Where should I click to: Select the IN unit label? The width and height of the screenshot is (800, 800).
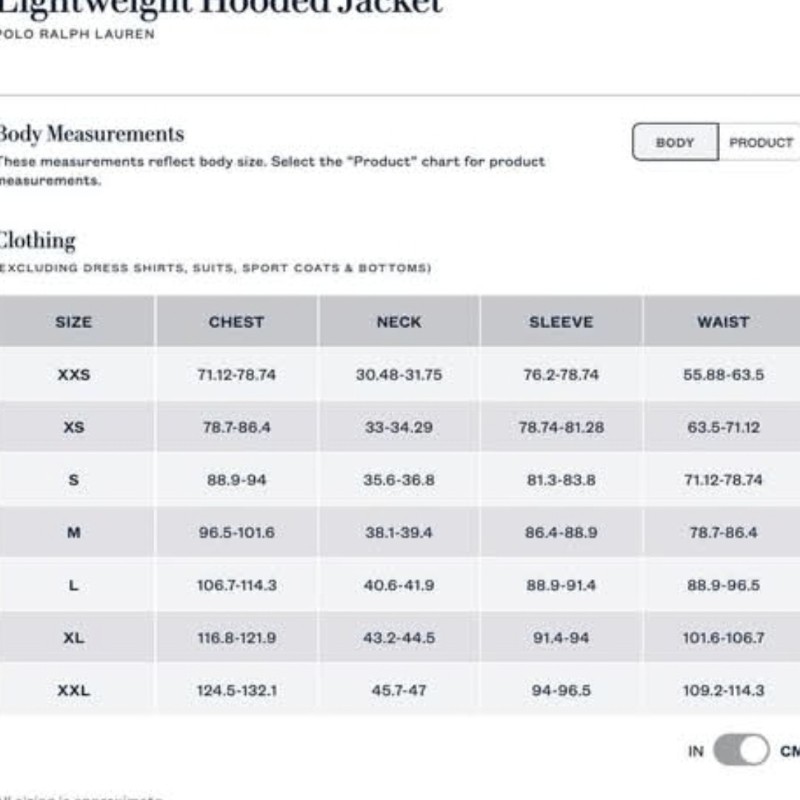(696, 751)
